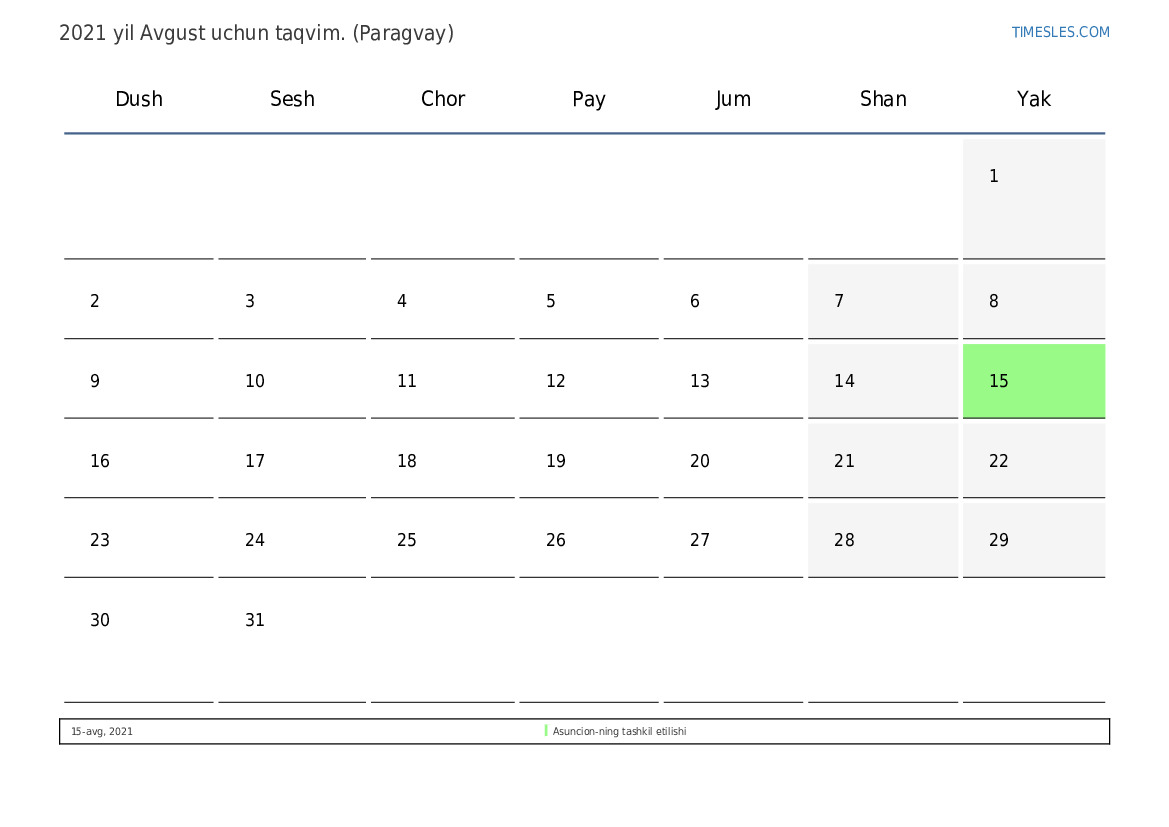Open the TIMESLES.COM link

click(1060, 32)
